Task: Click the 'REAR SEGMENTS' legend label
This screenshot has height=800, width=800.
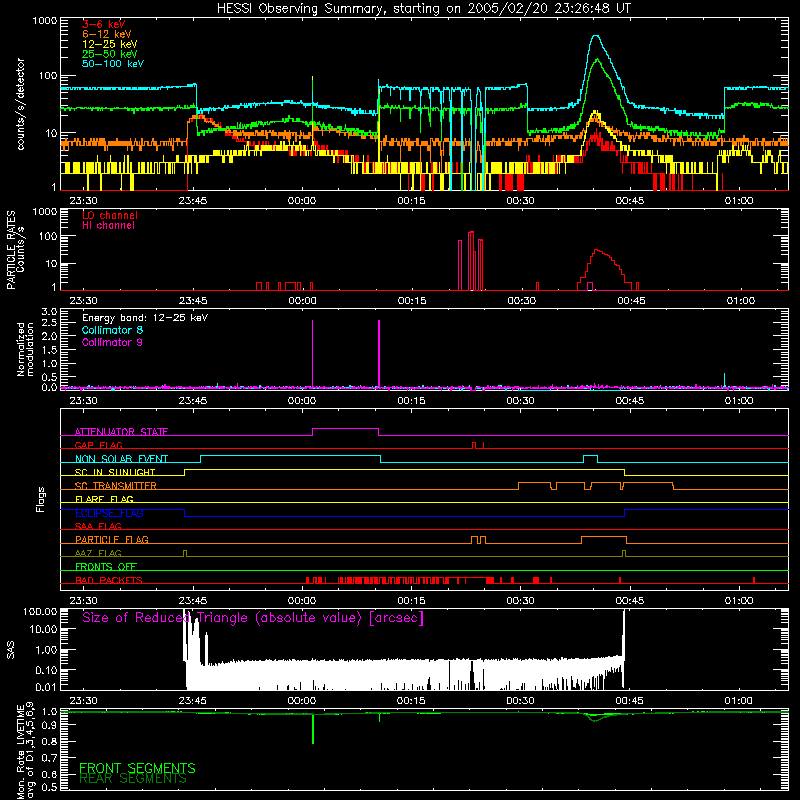Action: pos(133,779)
